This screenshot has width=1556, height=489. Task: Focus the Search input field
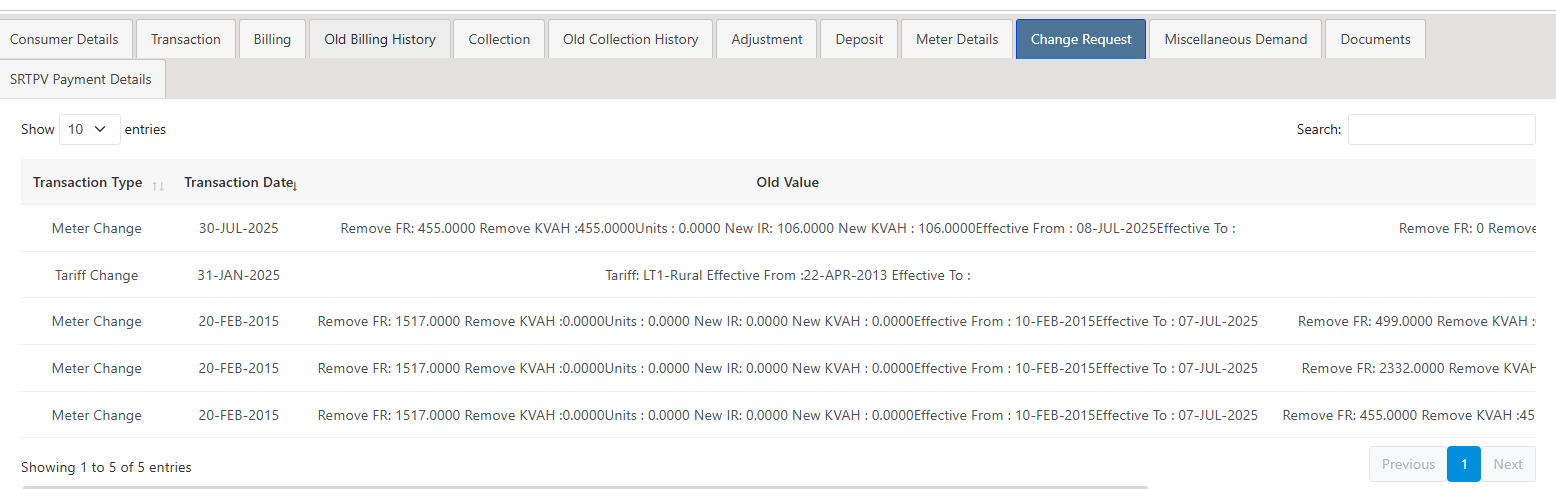point(1441,129)
